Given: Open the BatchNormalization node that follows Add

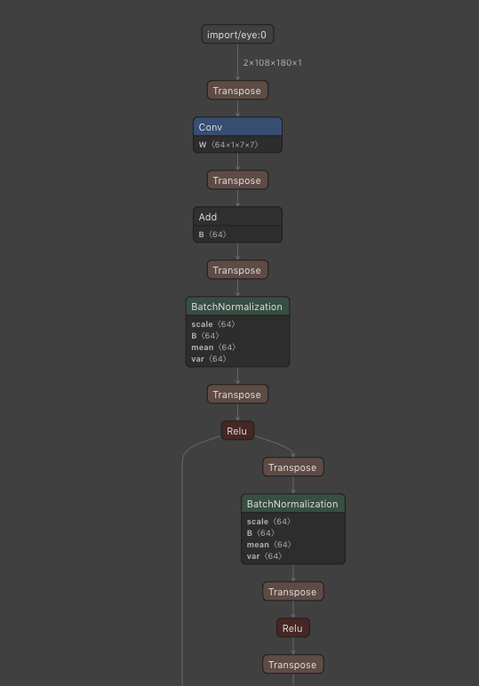Looking at the screenshot, I should pos(238,306).
